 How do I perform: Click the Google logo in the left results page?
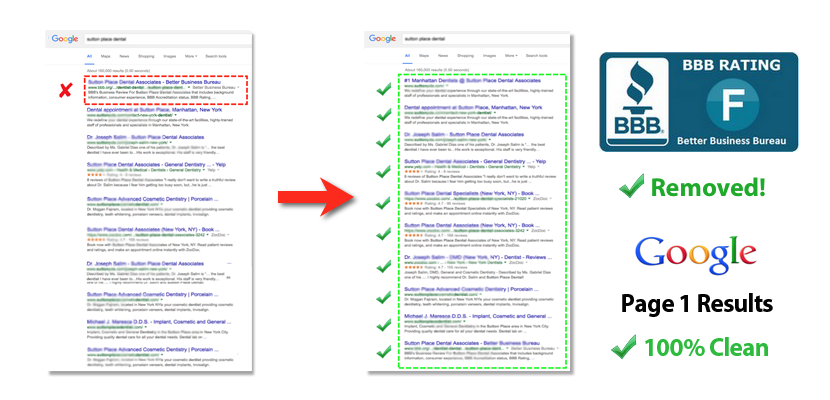pyautogui.click(x=65, y=39)
